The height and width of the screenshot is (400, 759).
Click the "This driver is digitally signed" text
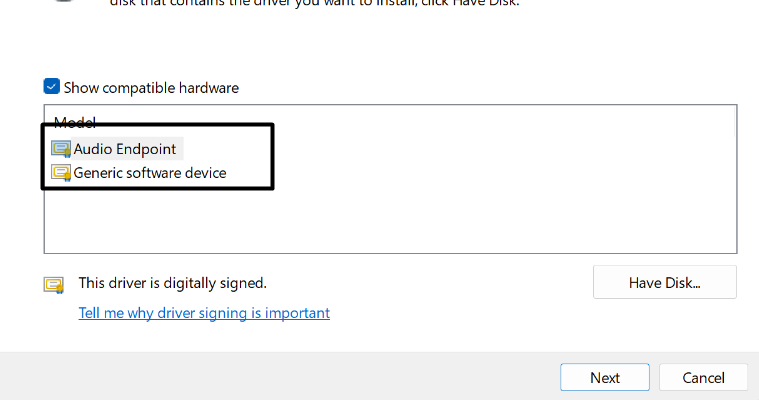click(x=172, y=283)
